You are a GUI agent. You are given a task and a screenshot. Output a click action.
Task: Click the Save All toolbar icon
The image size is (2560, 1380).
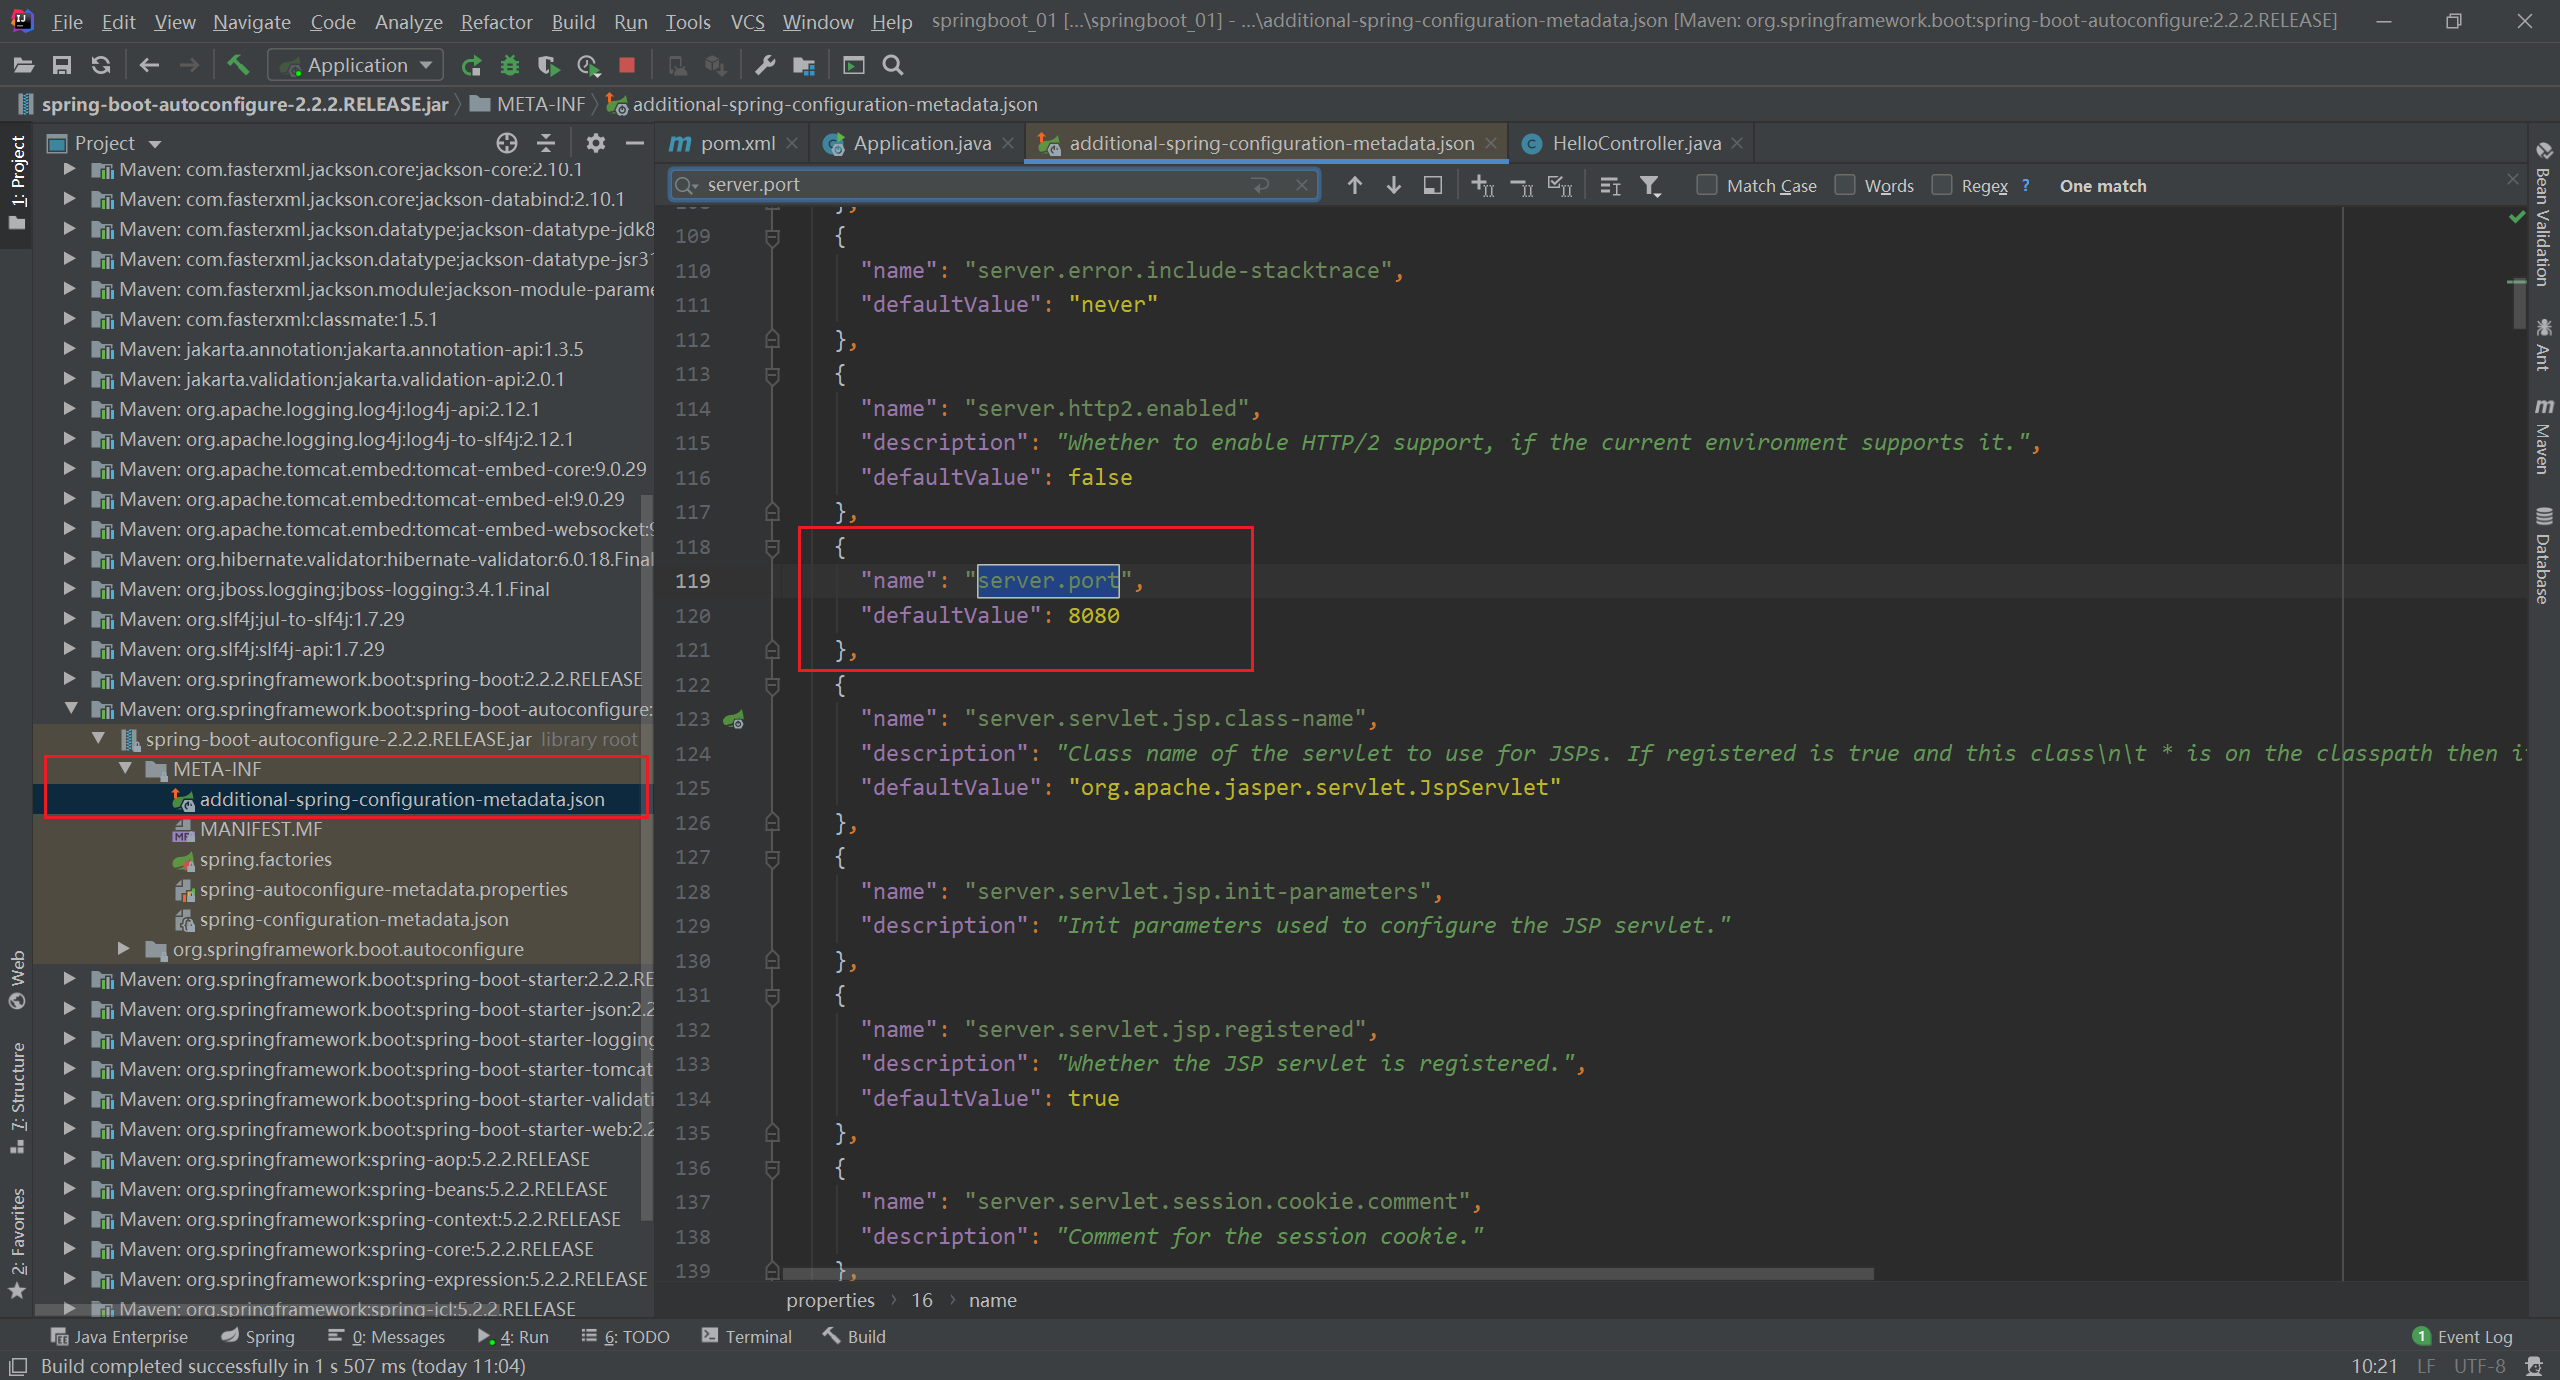62,65
